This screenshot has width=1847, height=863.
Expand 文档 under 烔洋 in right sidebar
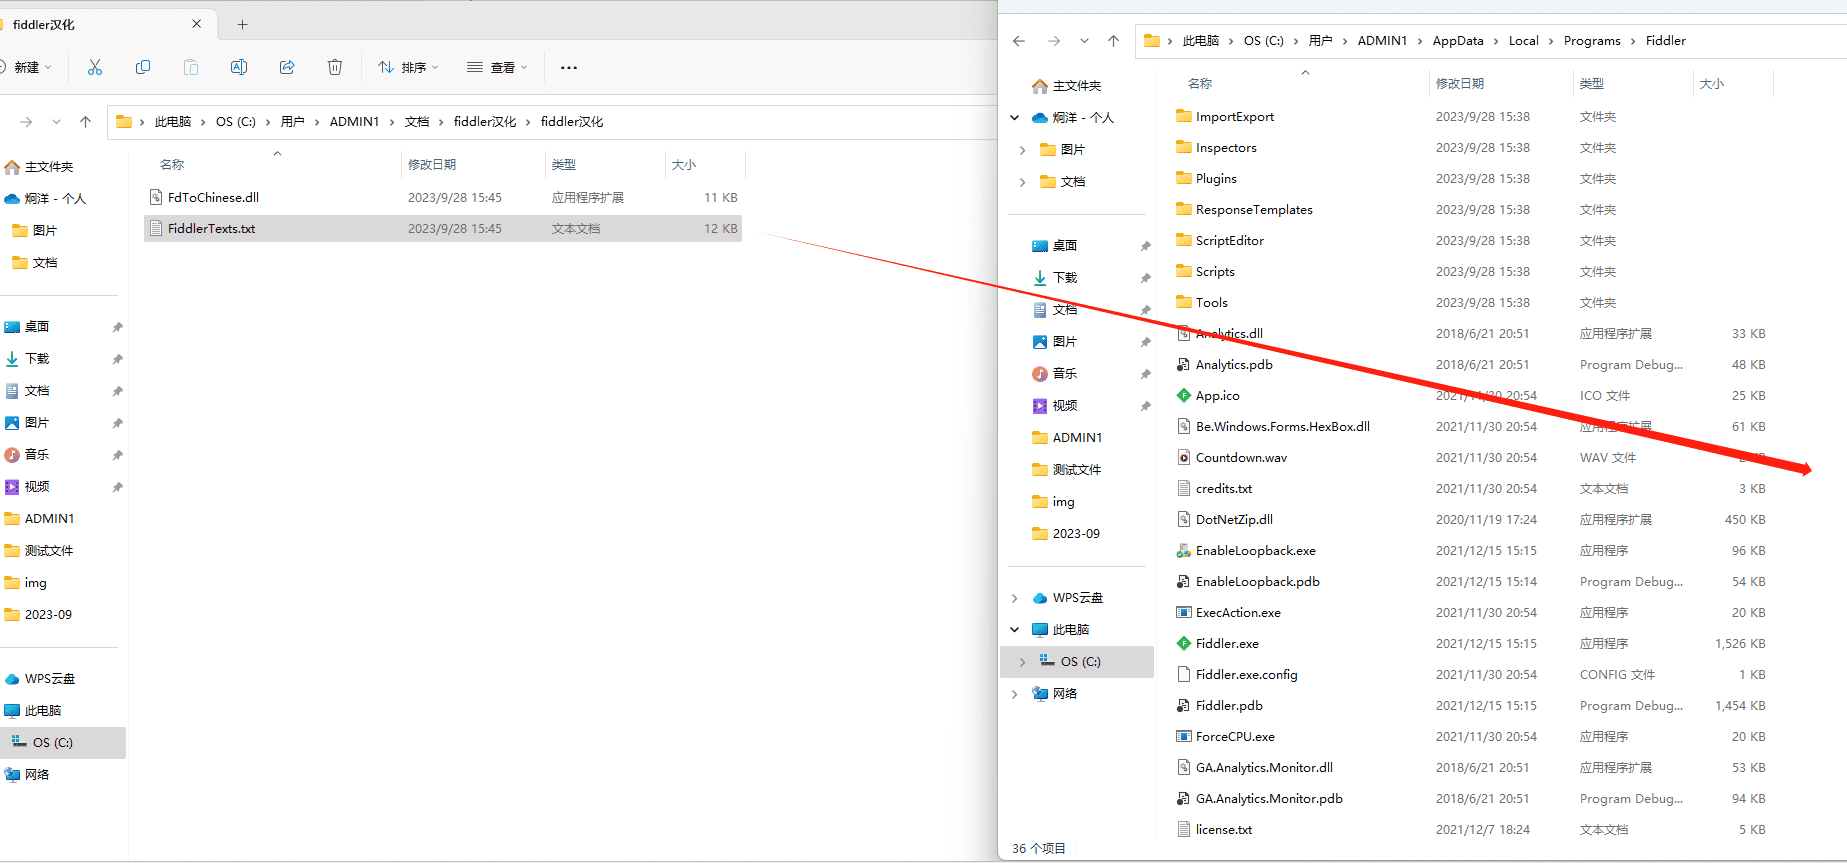pos(1022,182)
